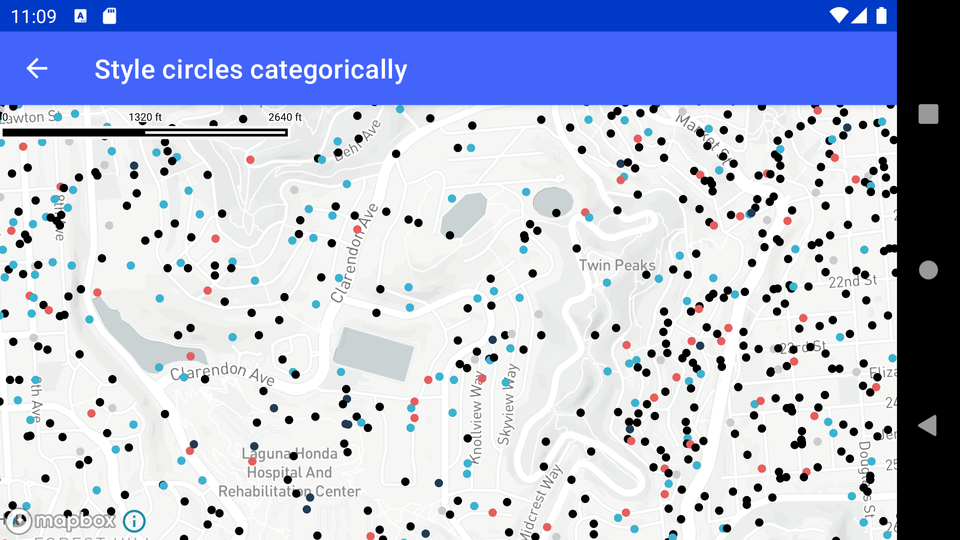Tap the back arrow in the app bar

click(x=37, y=68)
